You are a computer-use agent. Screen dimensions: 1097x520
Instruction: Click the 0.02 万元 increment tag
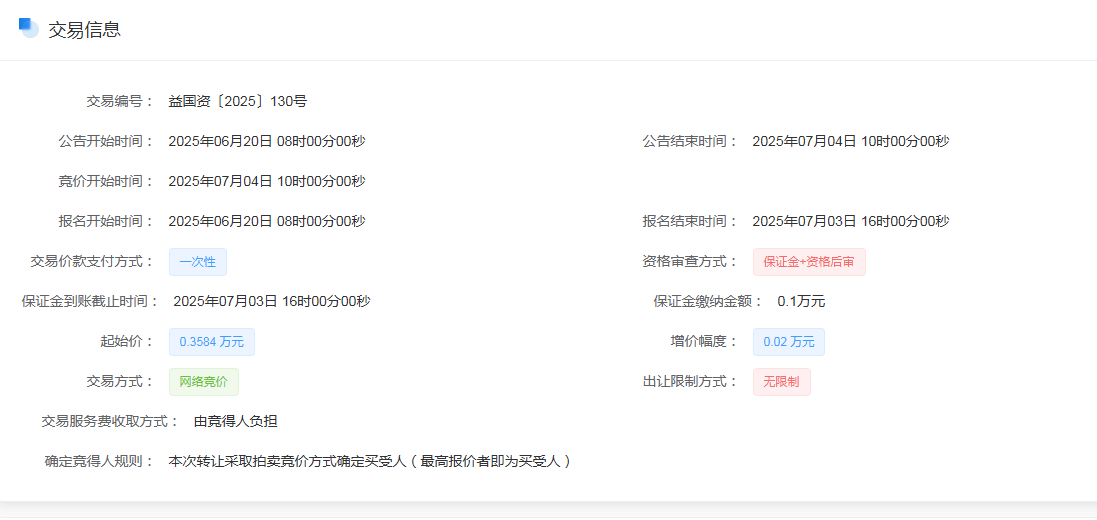(x=788, y=342)
